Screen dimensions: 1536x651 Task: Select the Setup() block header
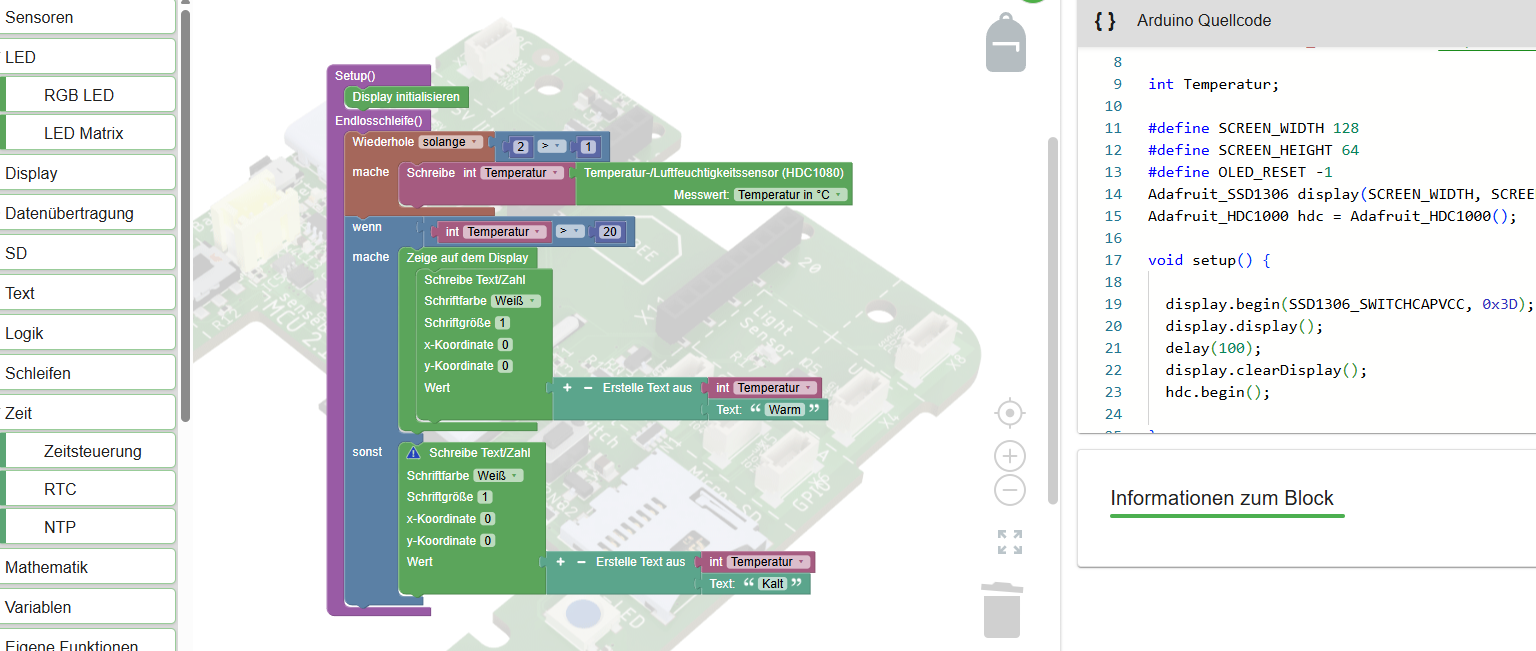(x=378, y=75)
